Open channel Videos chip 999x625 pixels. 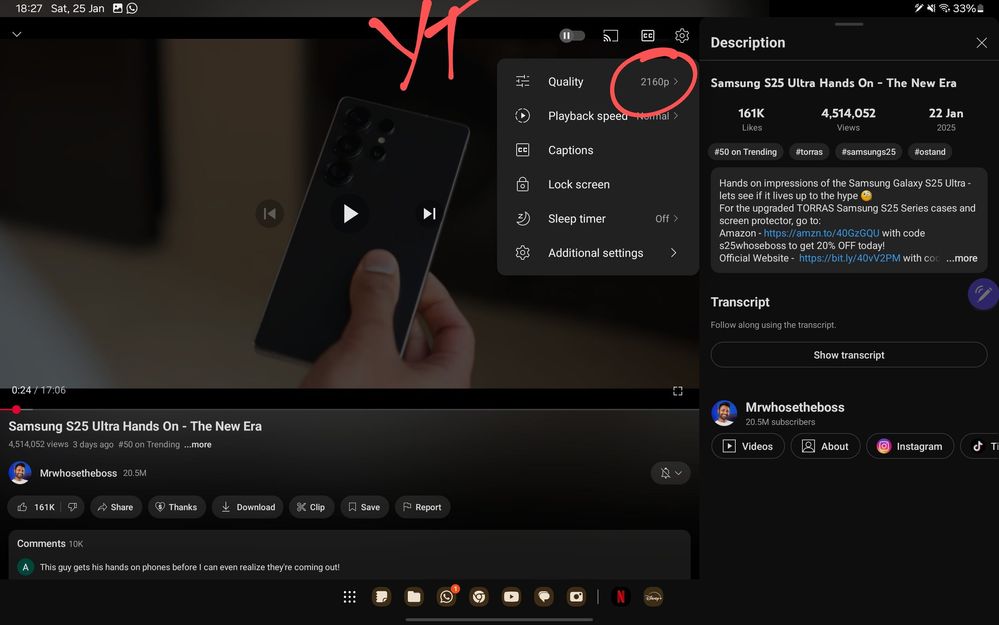coord(748,446)
